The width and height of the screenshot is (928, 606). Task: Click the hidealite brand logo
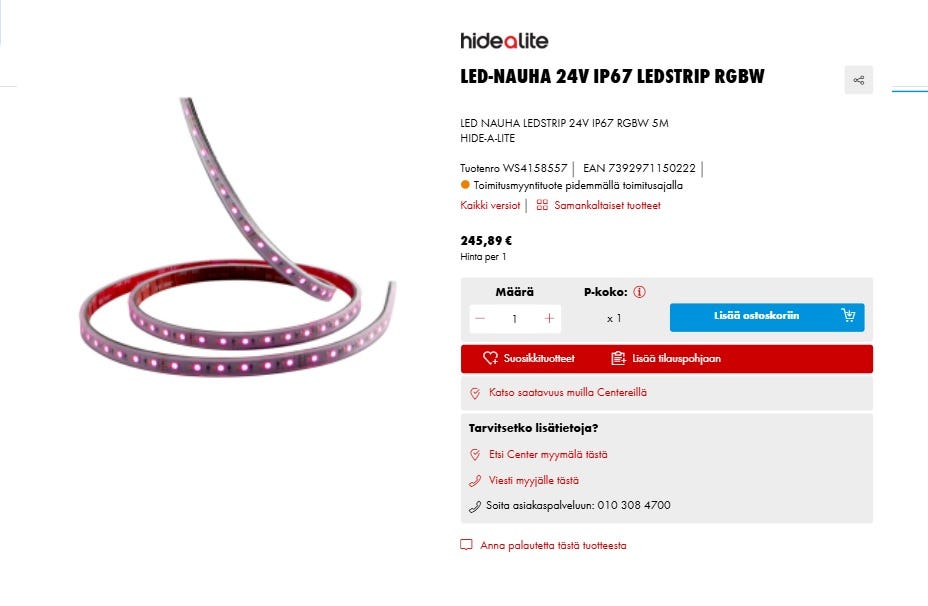pos(504,41)
